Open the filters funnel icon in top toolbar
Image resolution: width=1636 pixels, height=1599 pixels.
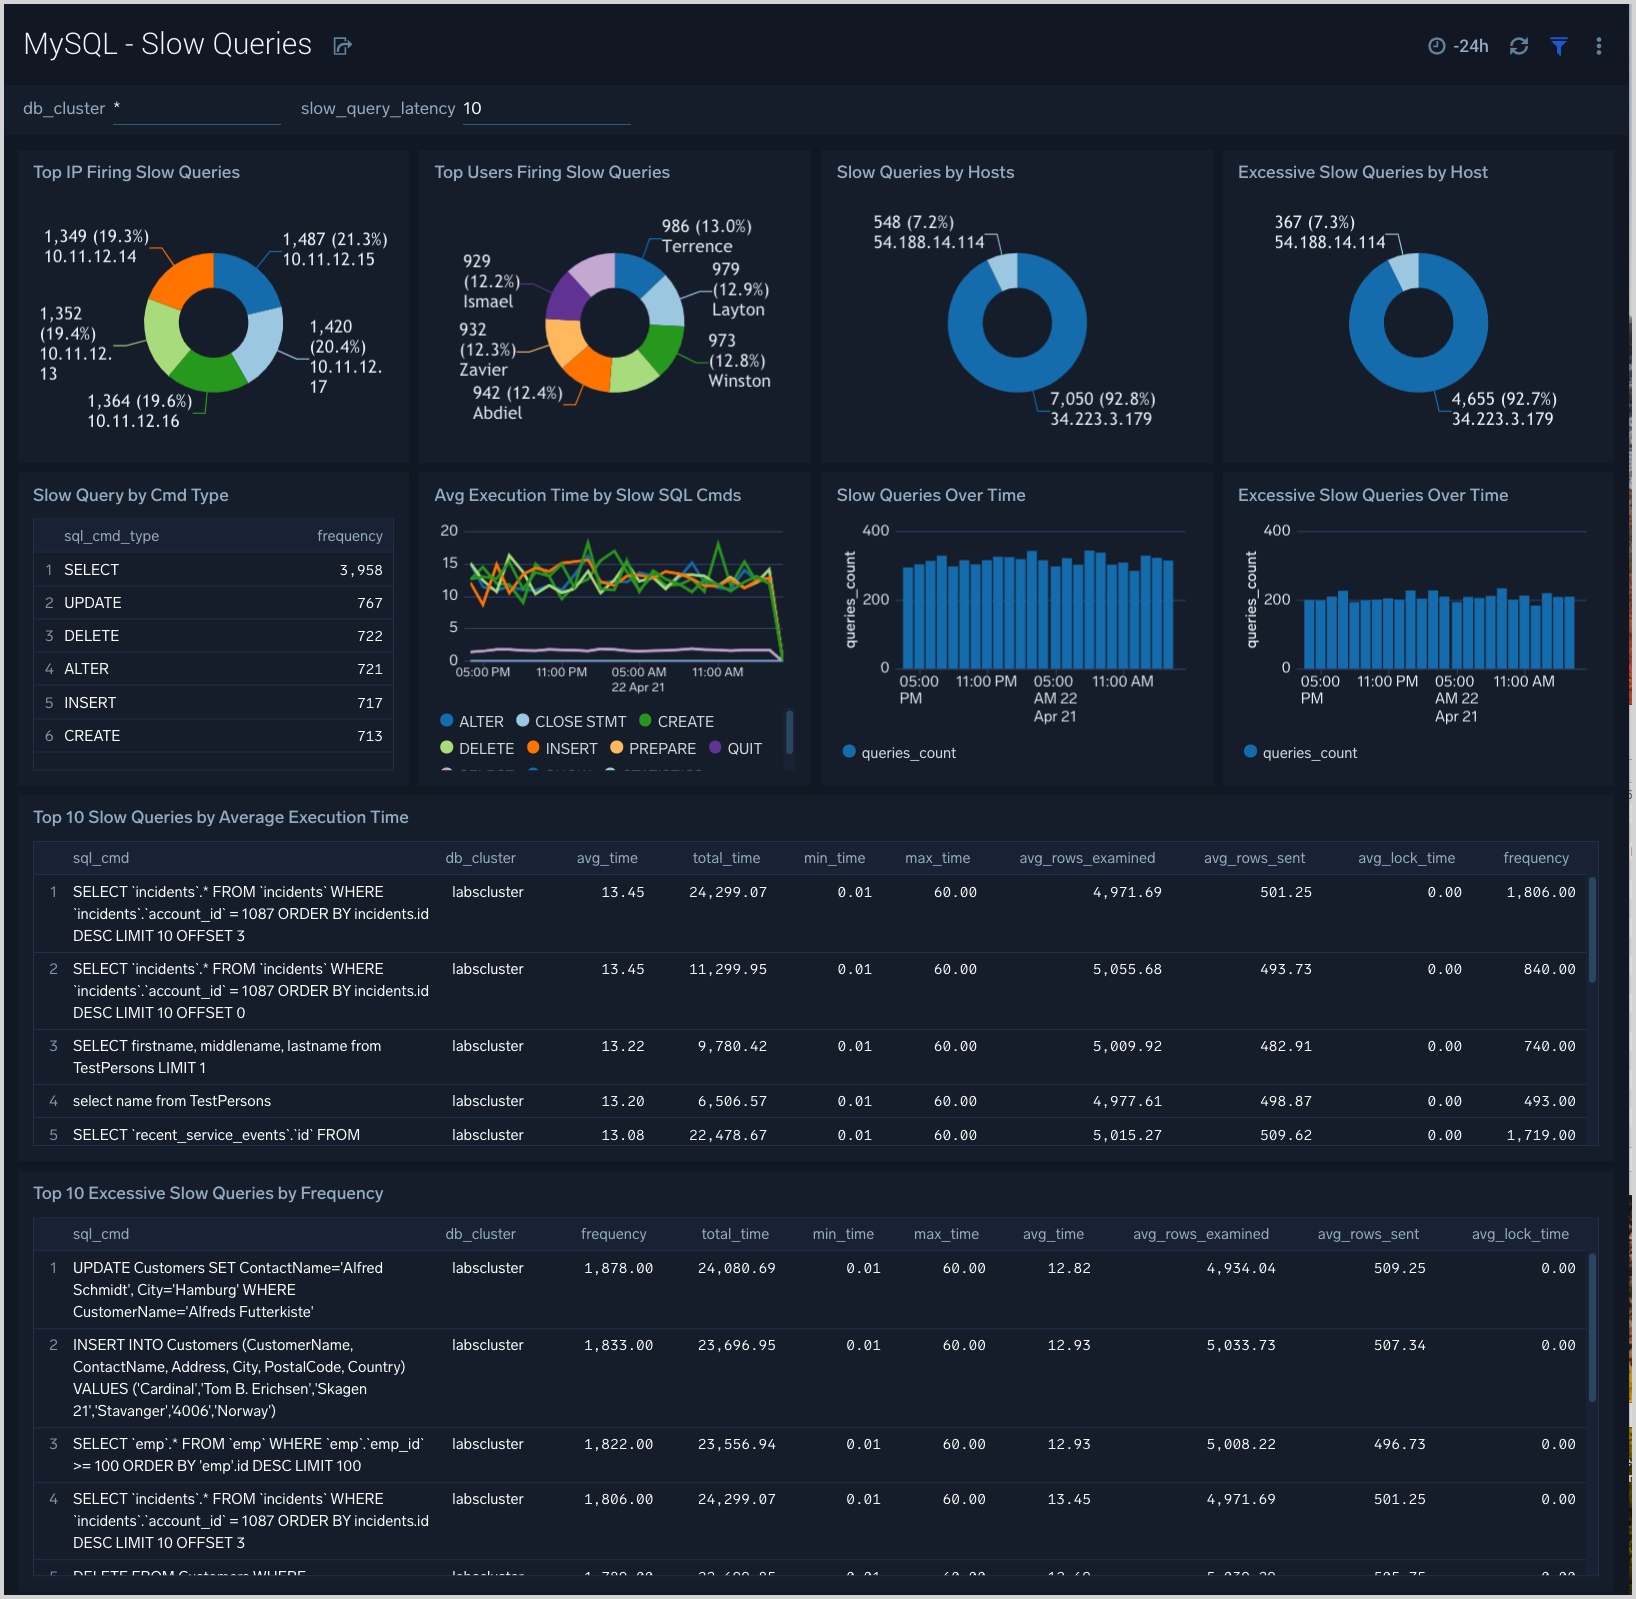pyautogui.click(x=1559, y=46)
